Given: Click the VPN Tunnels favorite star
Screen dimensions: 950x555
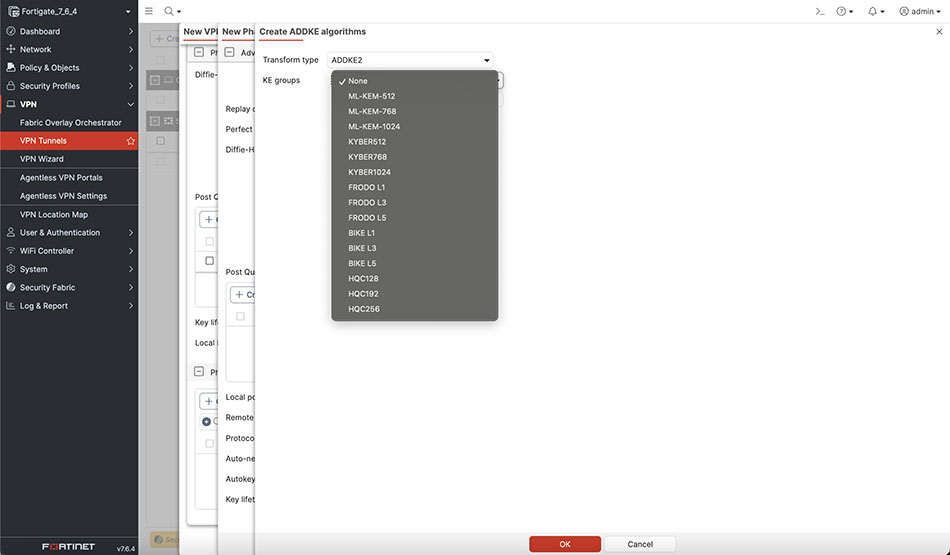Looking at the screenshot, I should [x=130, y=141].
